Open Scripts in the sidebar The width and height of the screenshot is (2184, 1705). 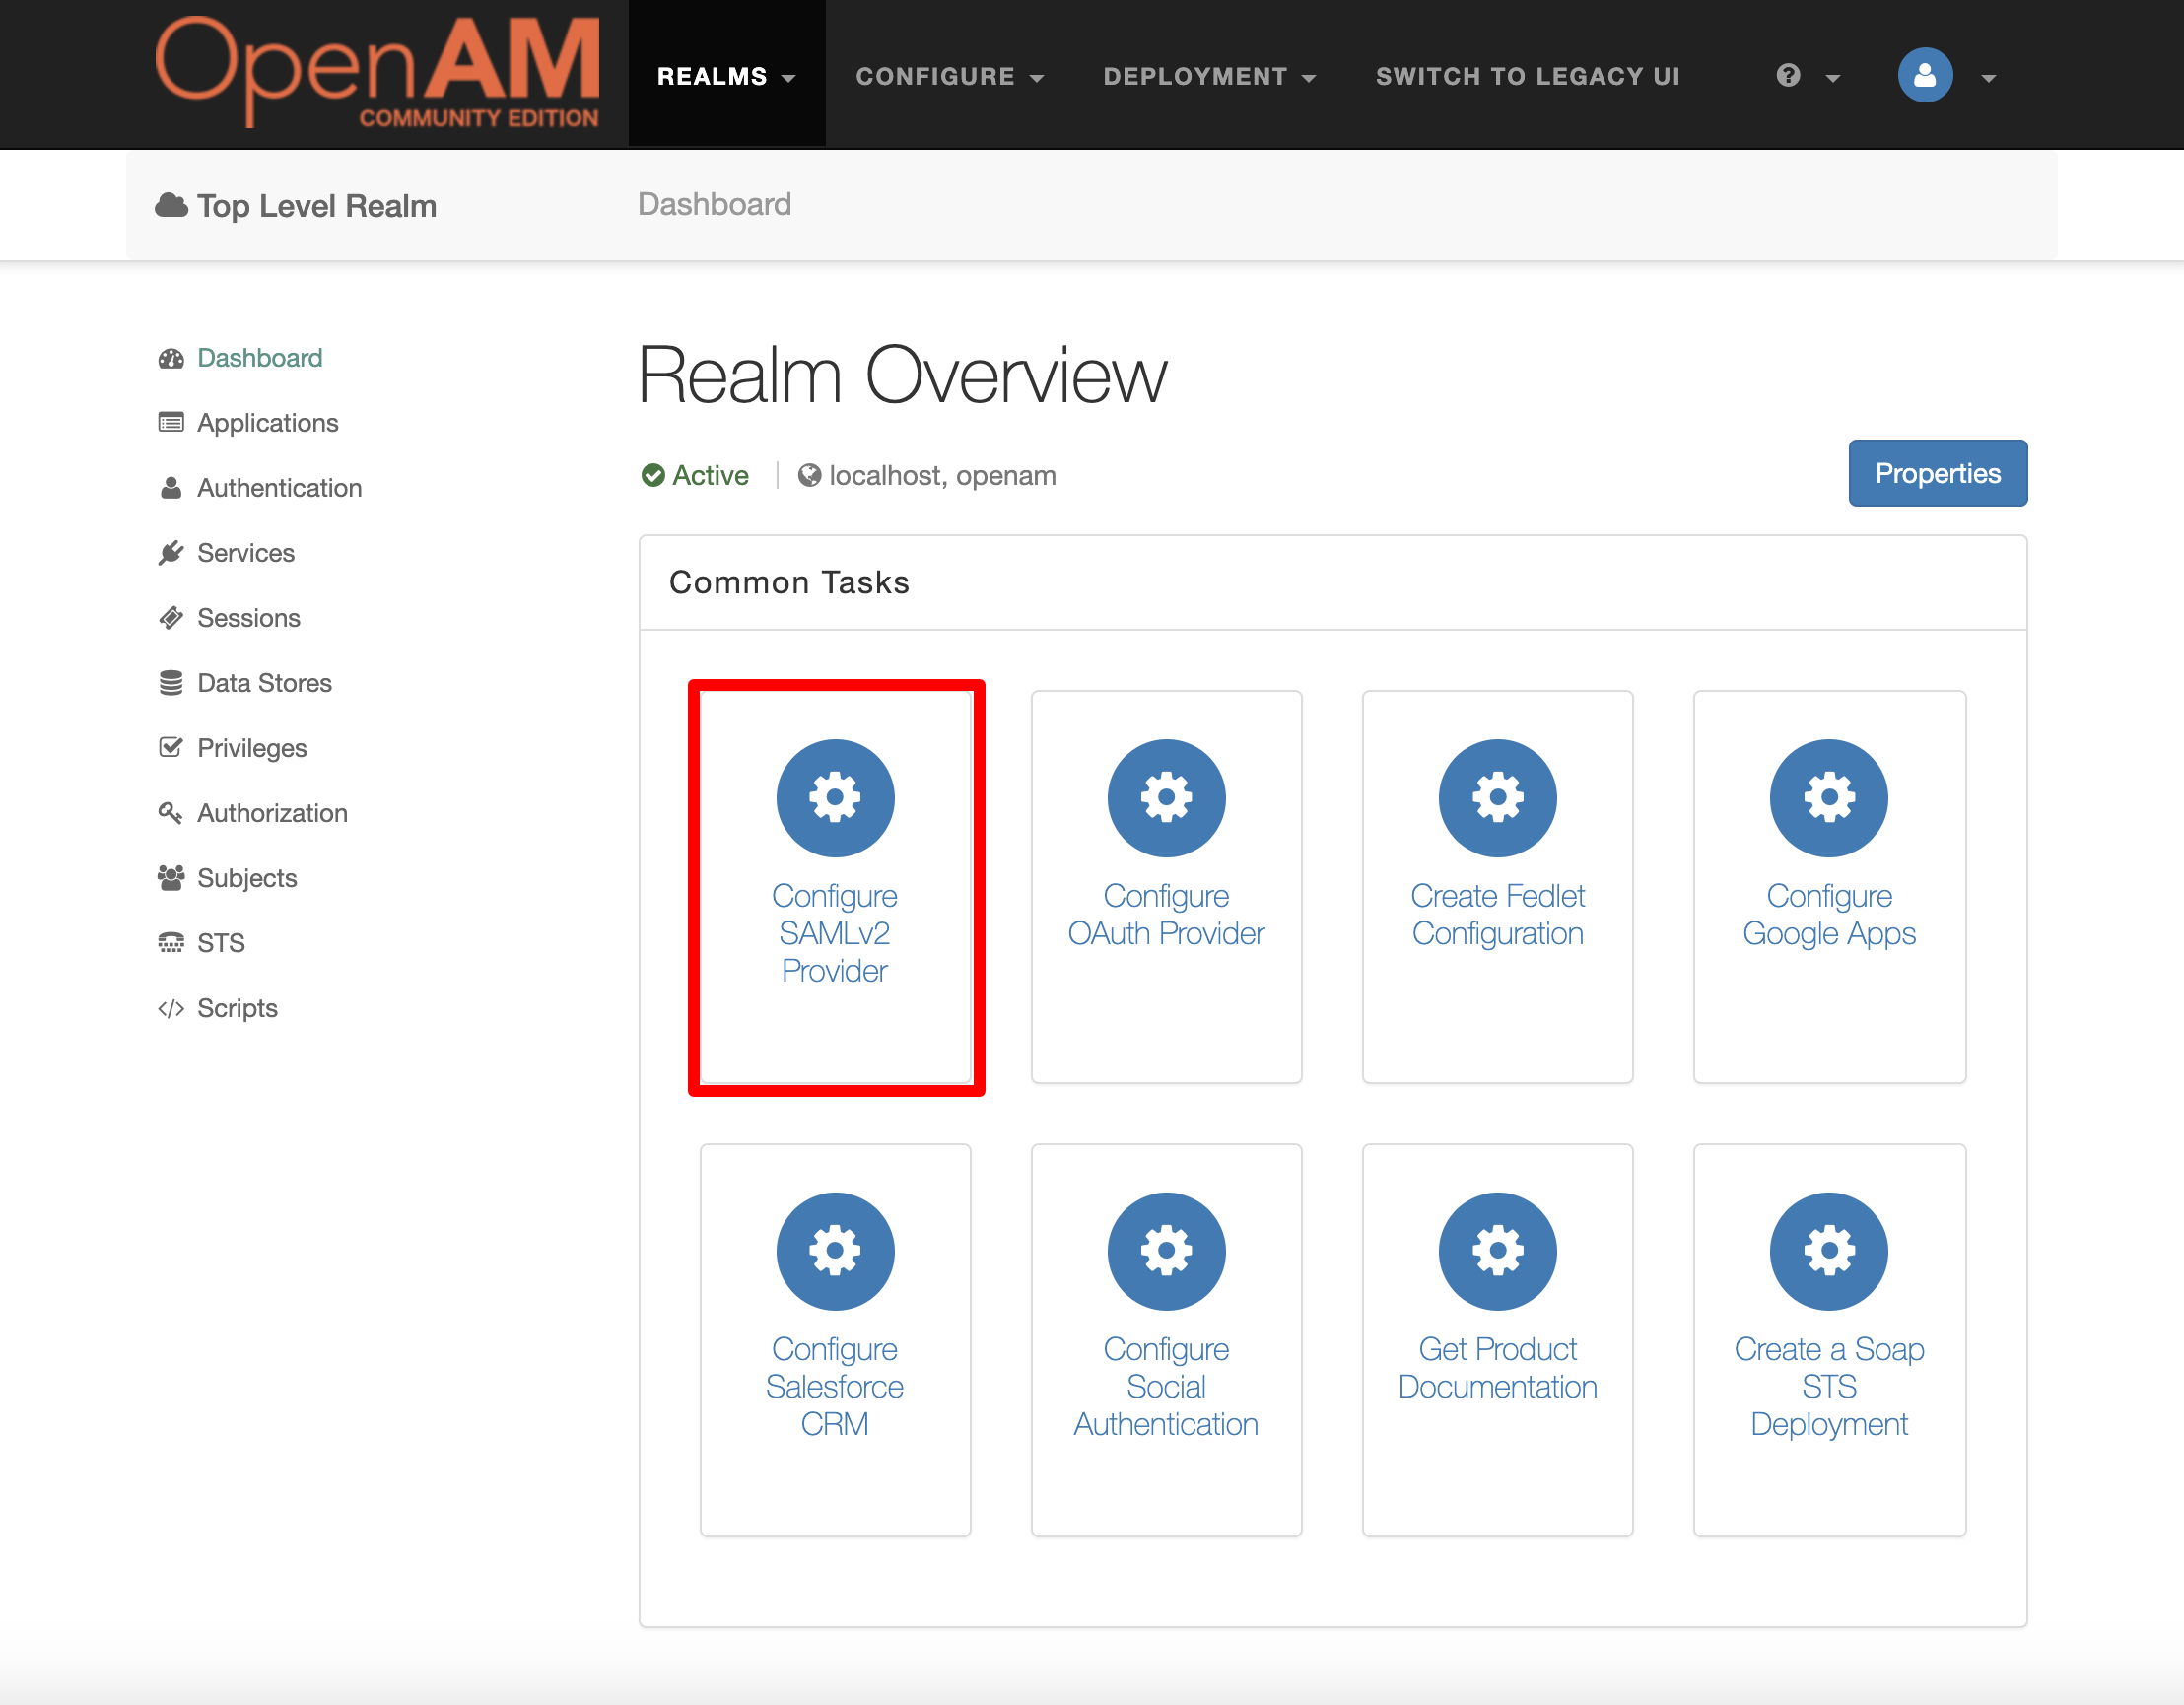pyautogui.click(x=238, y=1008)
